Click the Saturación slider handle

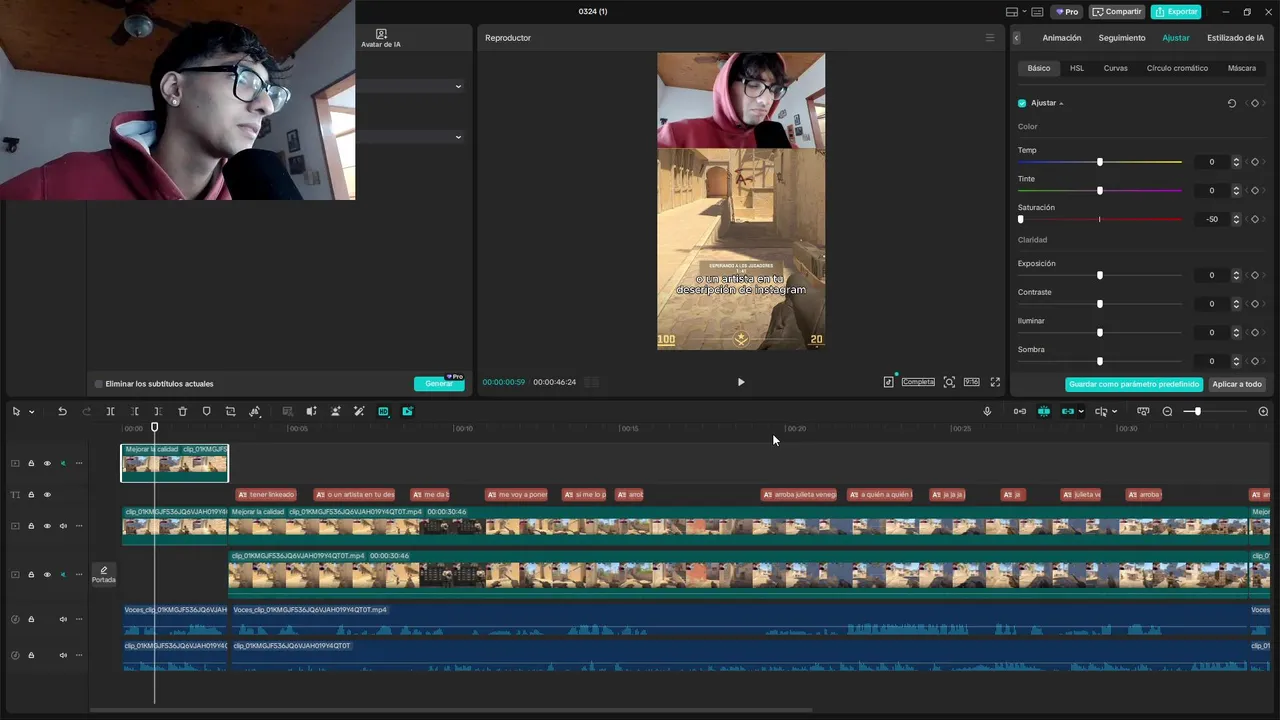tap(1021, 219)
